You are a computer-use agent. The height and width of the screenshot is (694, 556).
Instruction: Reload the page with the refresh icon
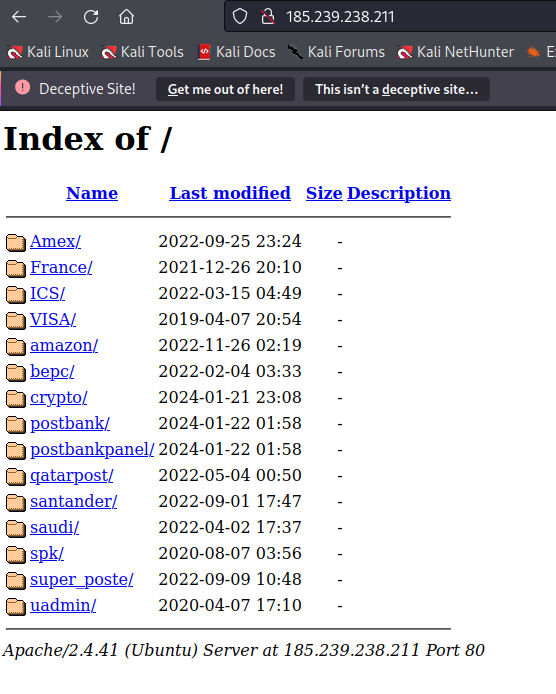[91, 17]
